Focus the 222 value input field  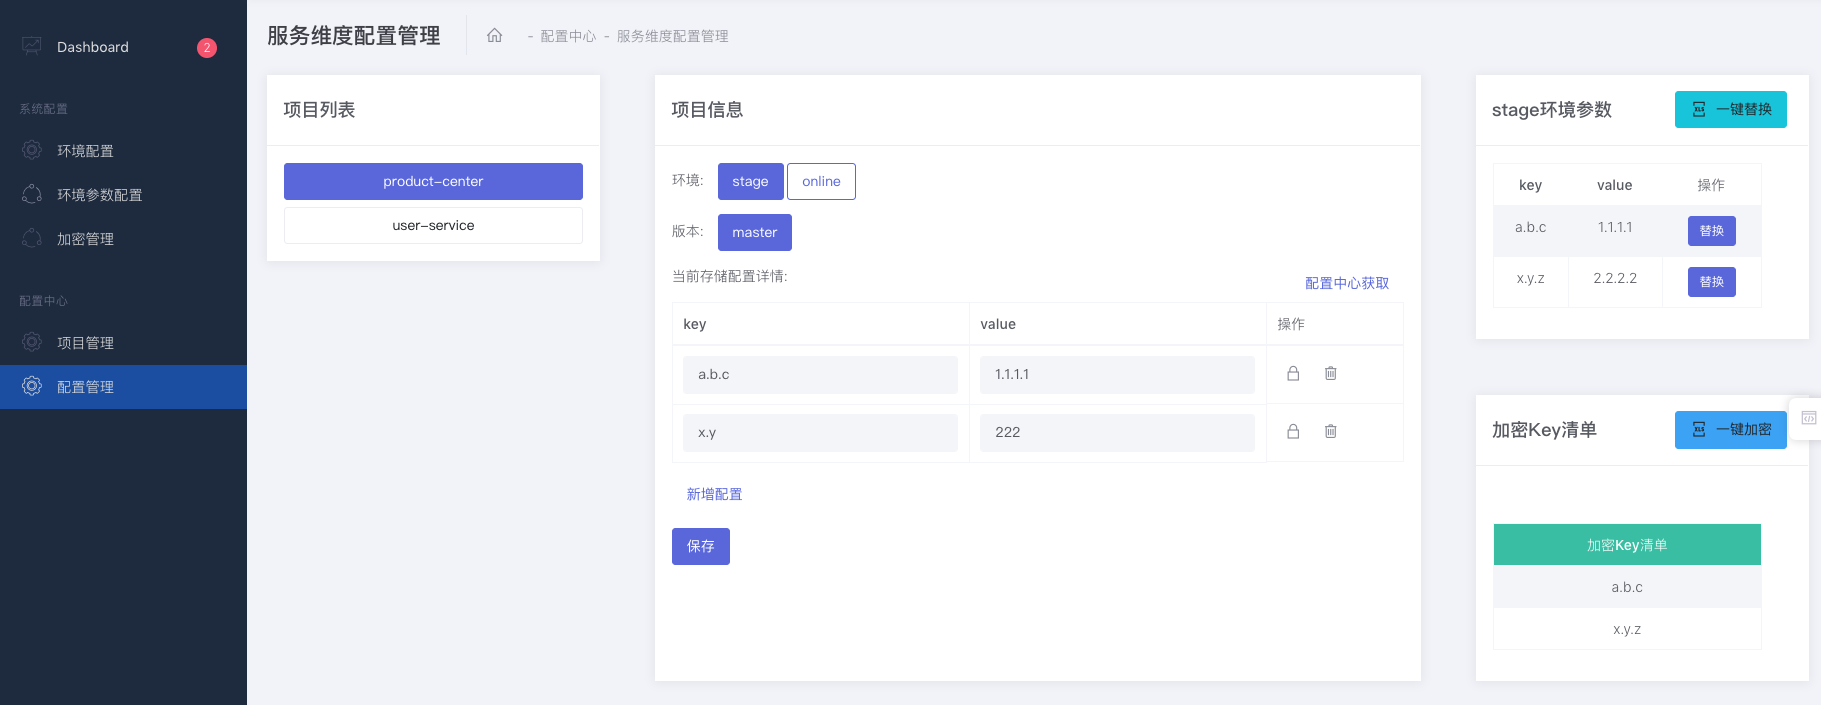1117,432
